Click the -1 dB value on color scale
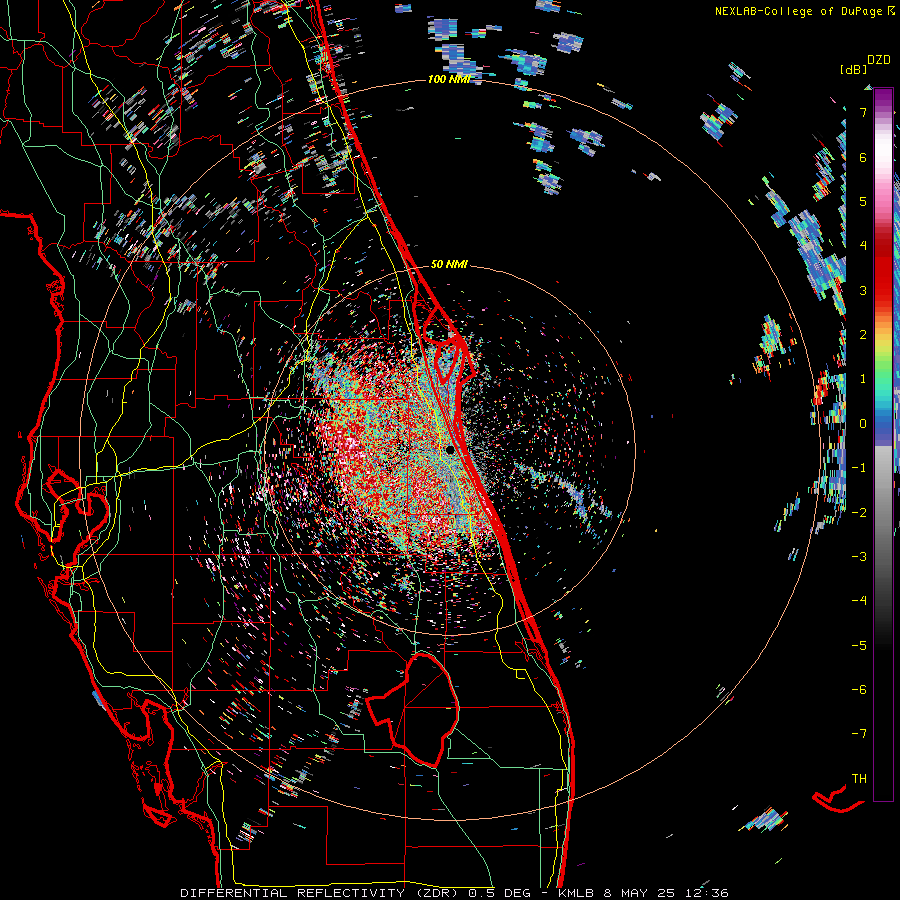The image size is (900, 900). (x=859, y=468)
